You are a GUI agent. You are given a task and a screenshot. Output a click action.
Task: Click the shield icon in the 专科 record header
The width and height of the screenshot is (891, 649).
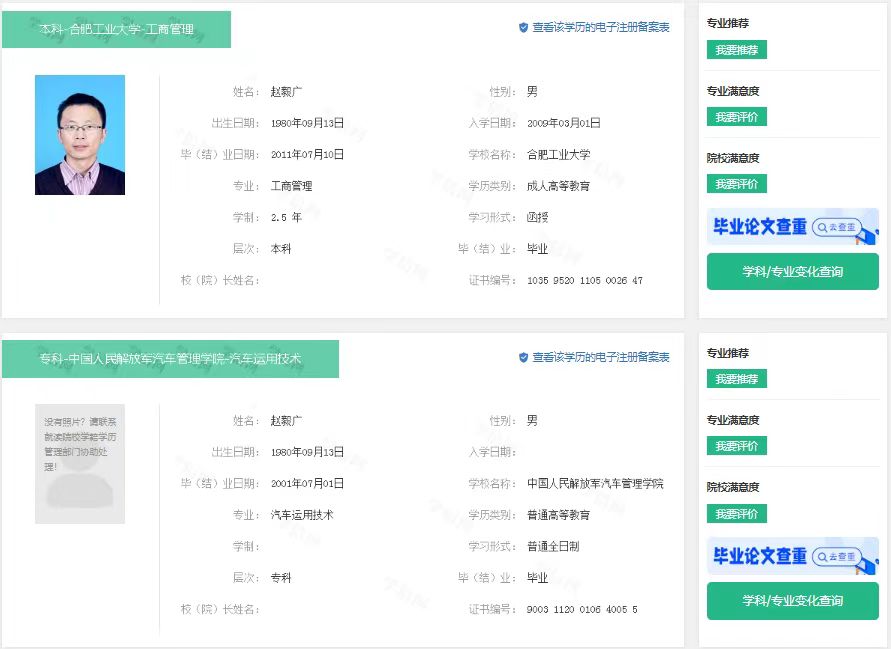[523, 357]
